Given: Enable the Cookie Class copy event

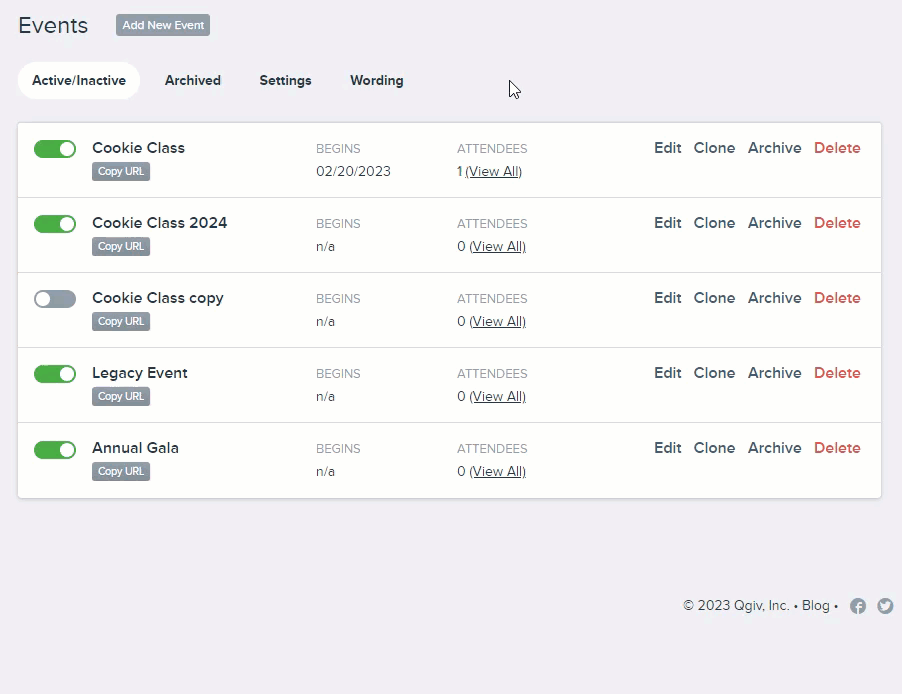Looking at the screenshot, I should pyautogui.click(x=55, y=299).
